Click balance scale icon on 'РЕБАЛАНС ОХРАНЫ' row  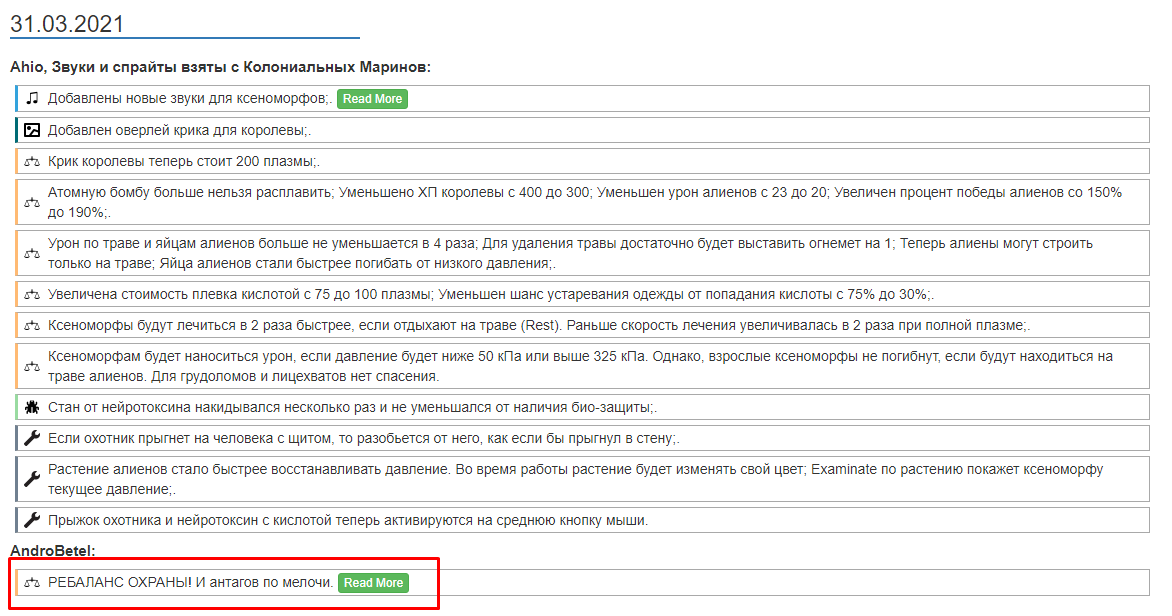tap(32, 582)
